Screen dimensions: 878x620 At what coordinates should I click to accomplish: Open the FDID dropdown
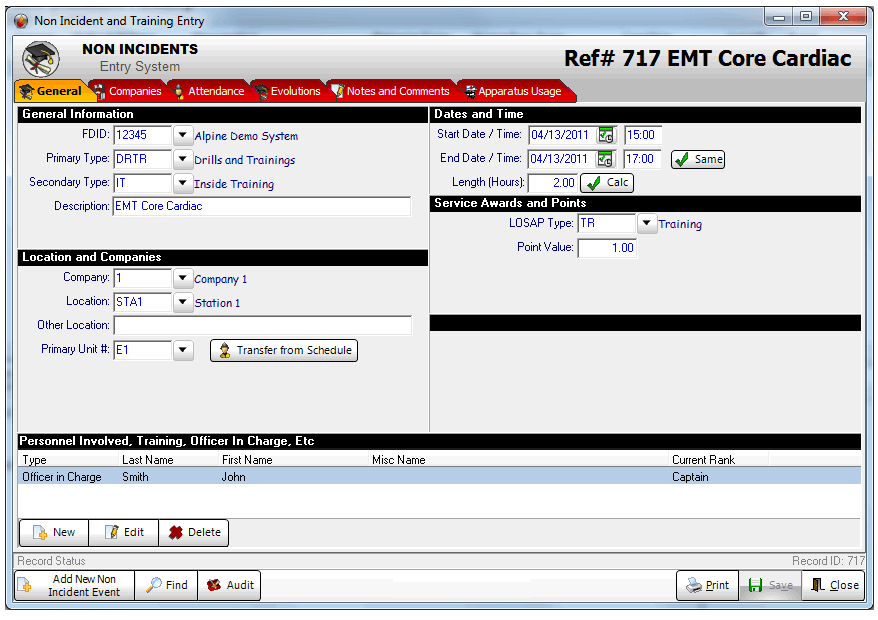[x=182, y=135]
